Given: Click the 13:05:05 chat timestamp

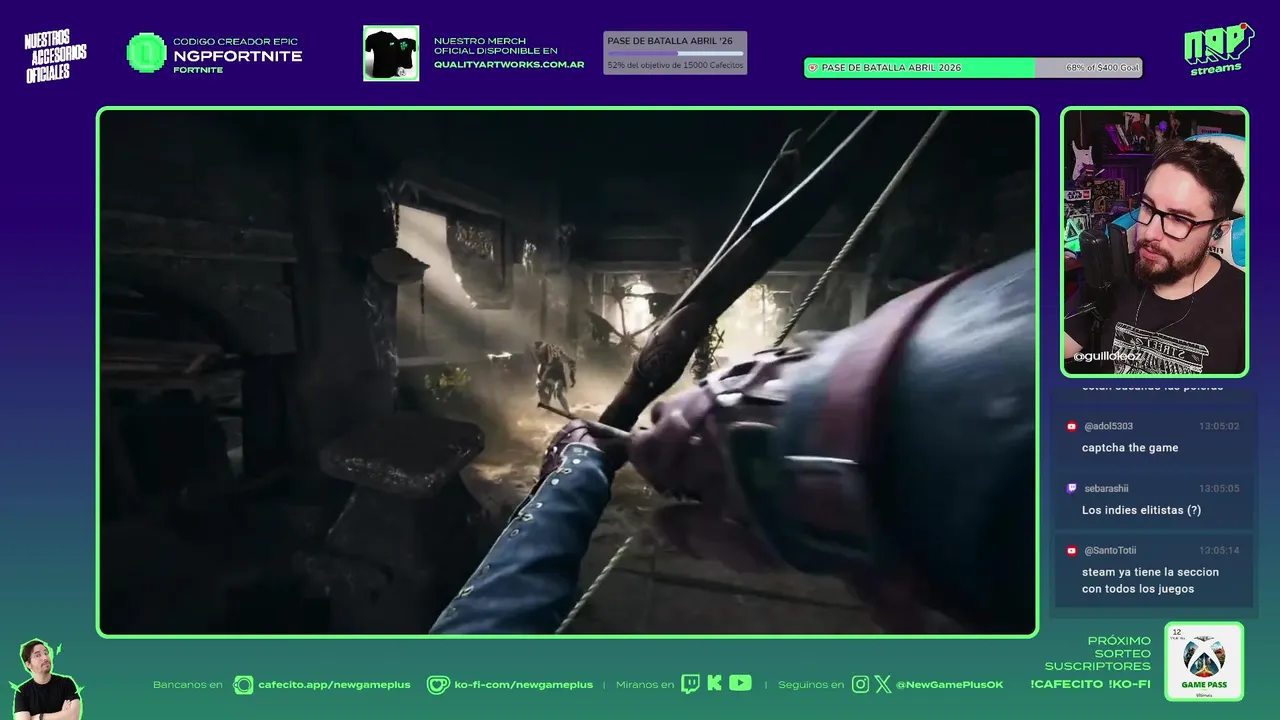Looking at the screenshot, I should click(x=1219, y=488).
